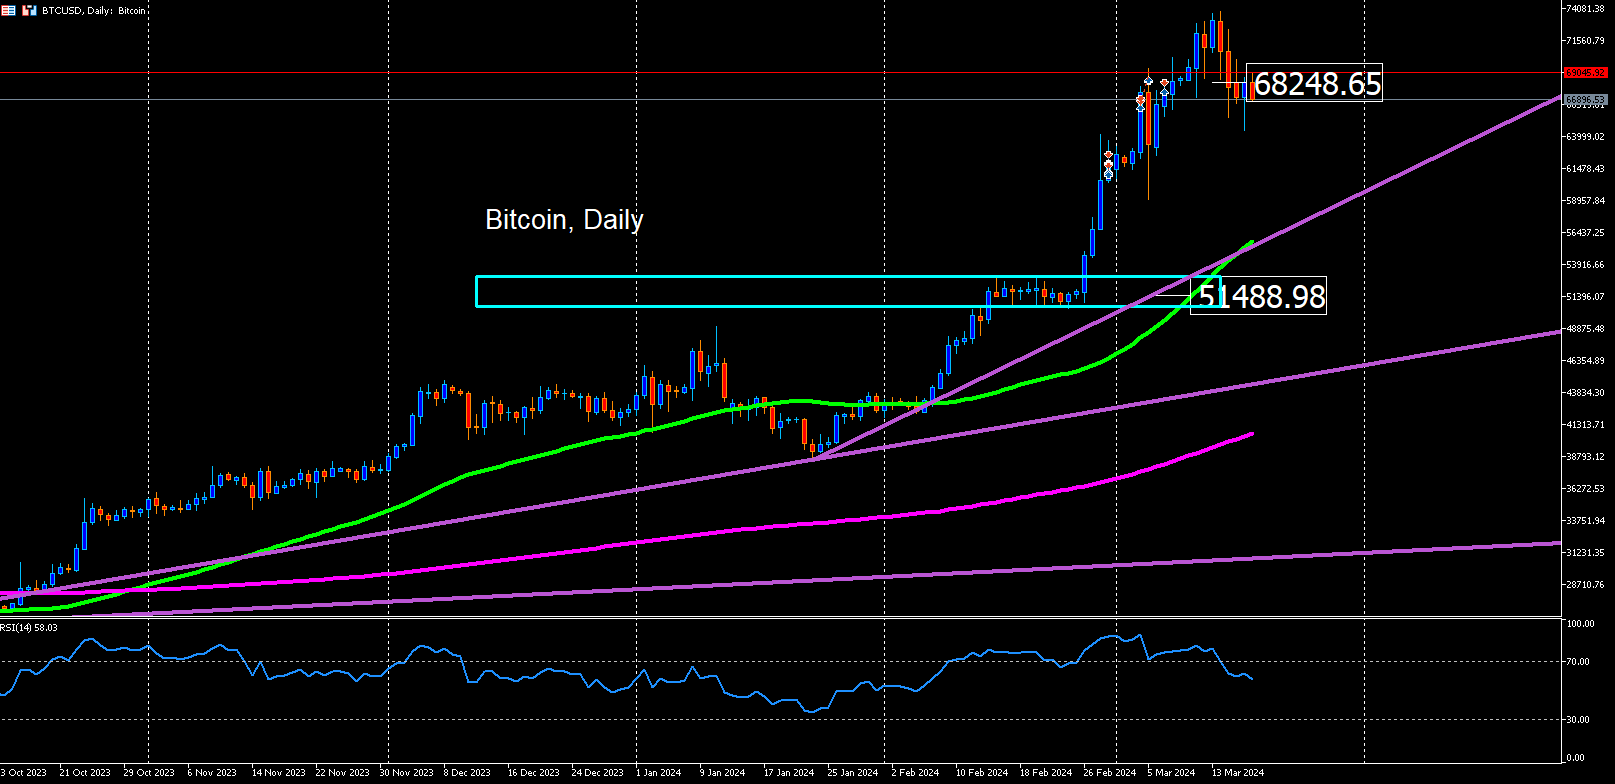This screenshot has height=784, width=1615.
Task: Click the 68248.65 price label box
Action: (x=1316, y=83)
